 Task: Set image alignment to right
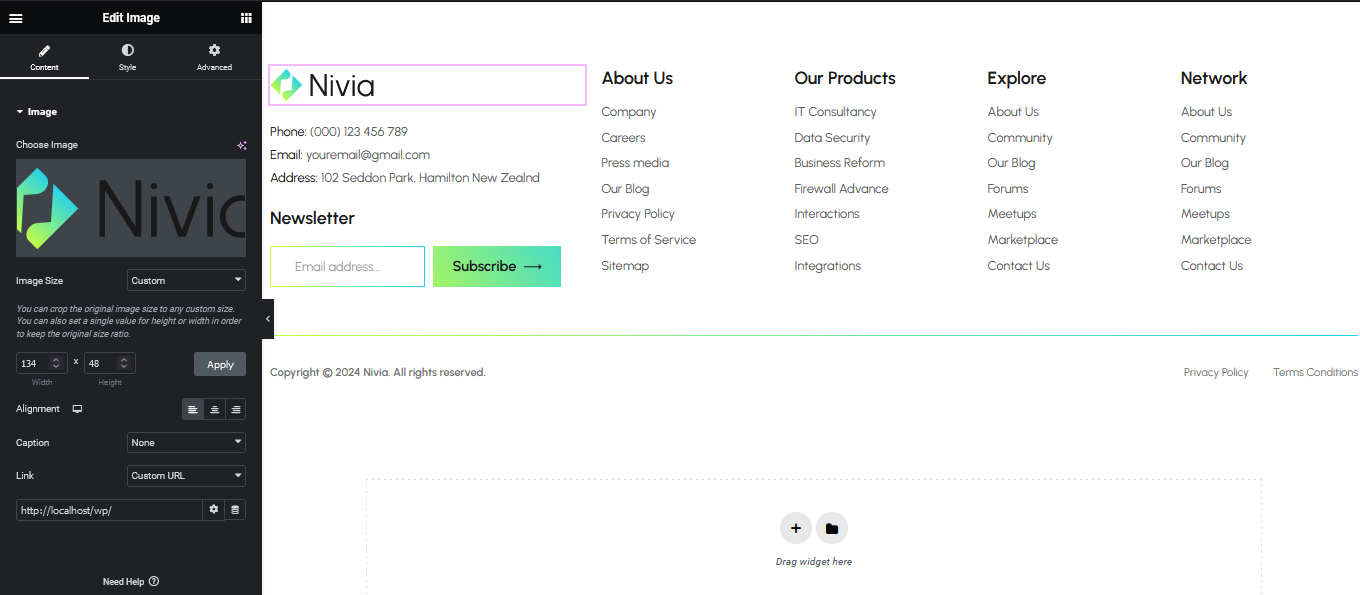(235, 409)
